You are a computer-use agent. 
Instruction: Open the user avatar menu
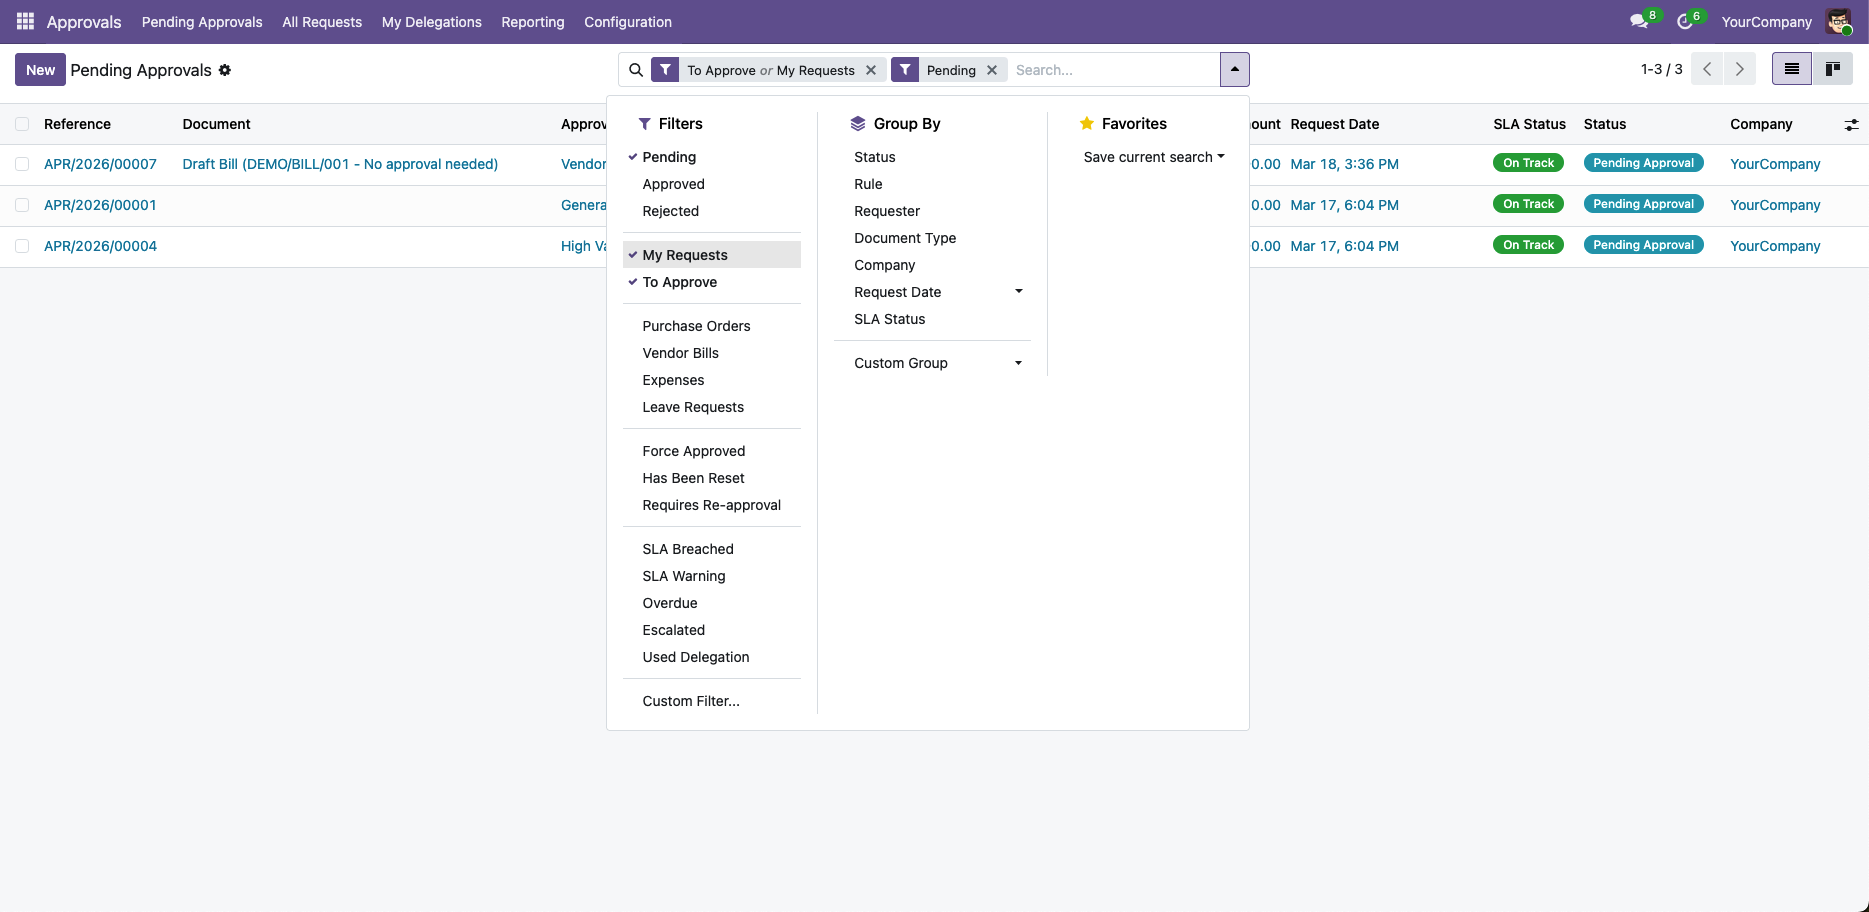pos(1839,21)
